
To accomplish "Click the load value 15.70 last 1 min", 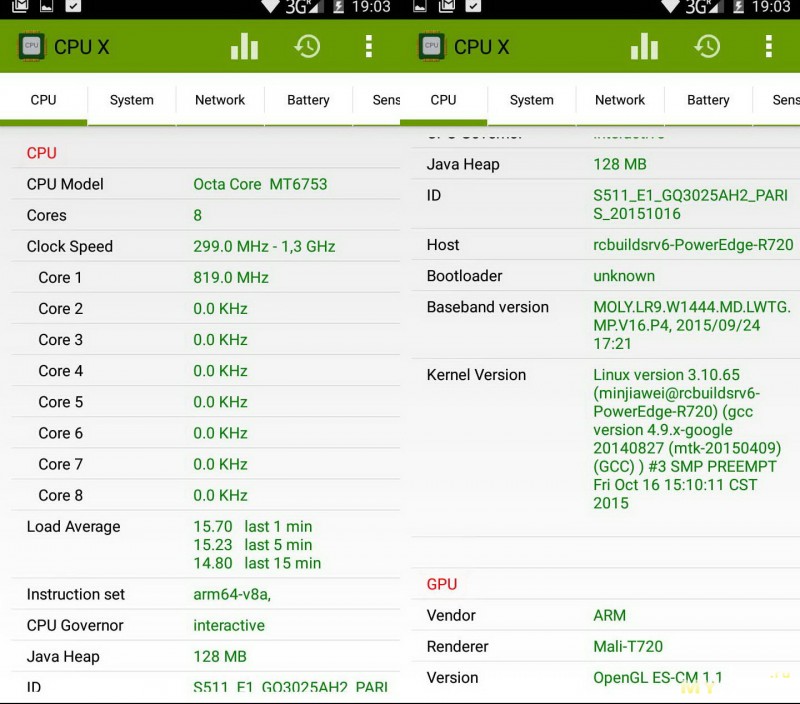I will coord(253,526).
